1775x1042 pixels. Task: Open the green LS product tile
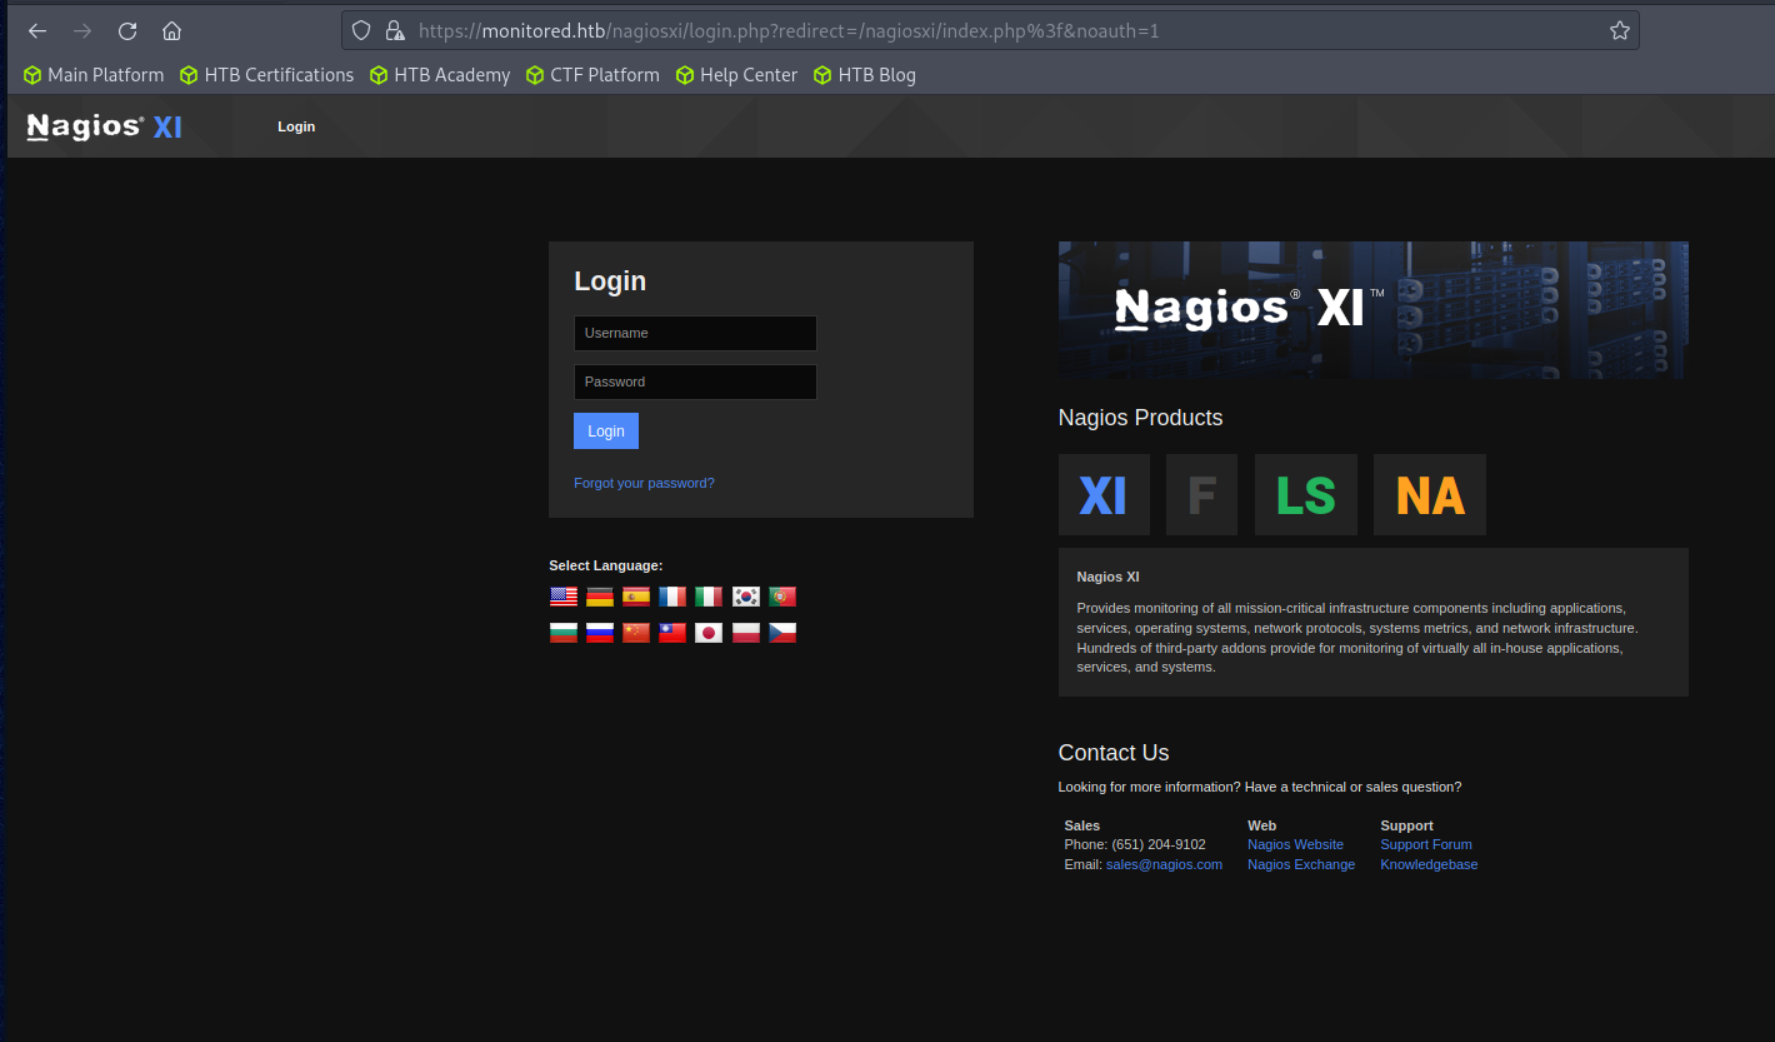point(1305,495)
